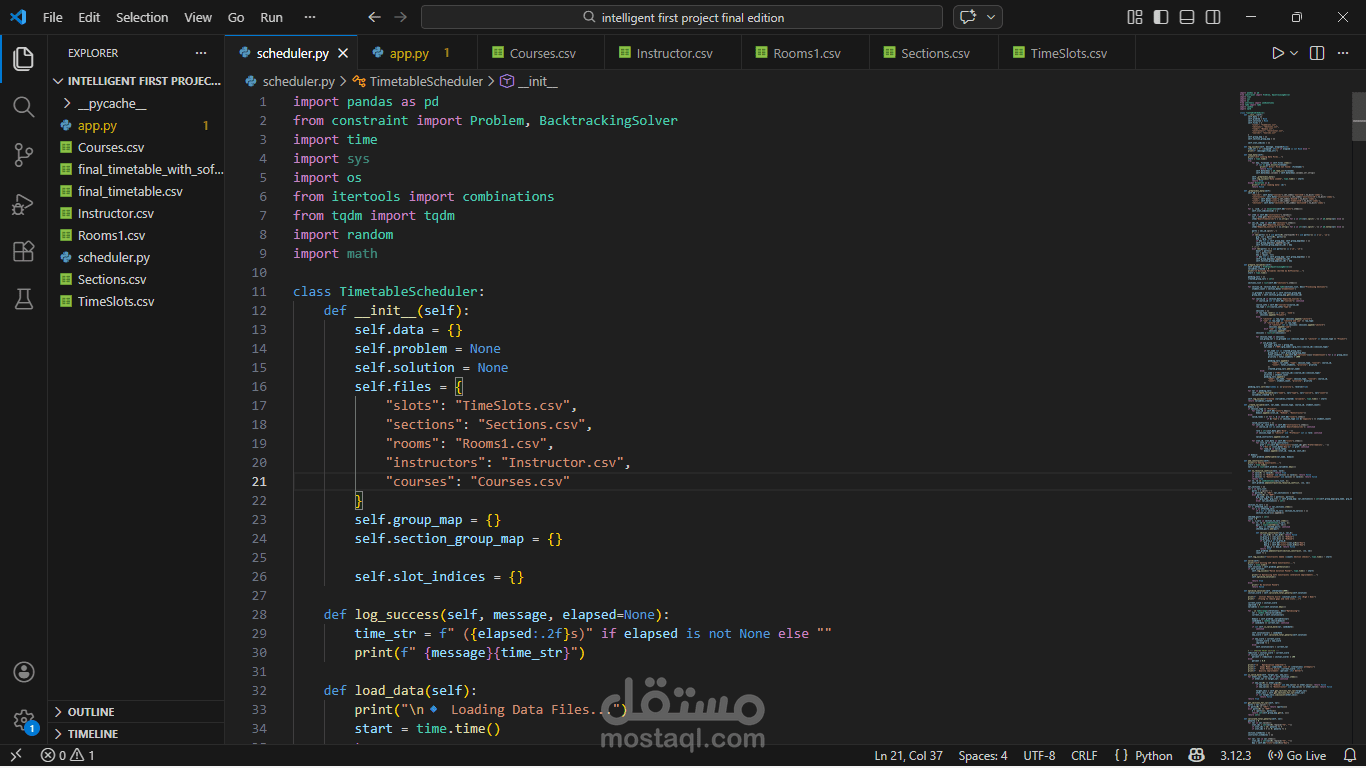
Task: Click the VS Code logo icon
Action: [18, 17]
